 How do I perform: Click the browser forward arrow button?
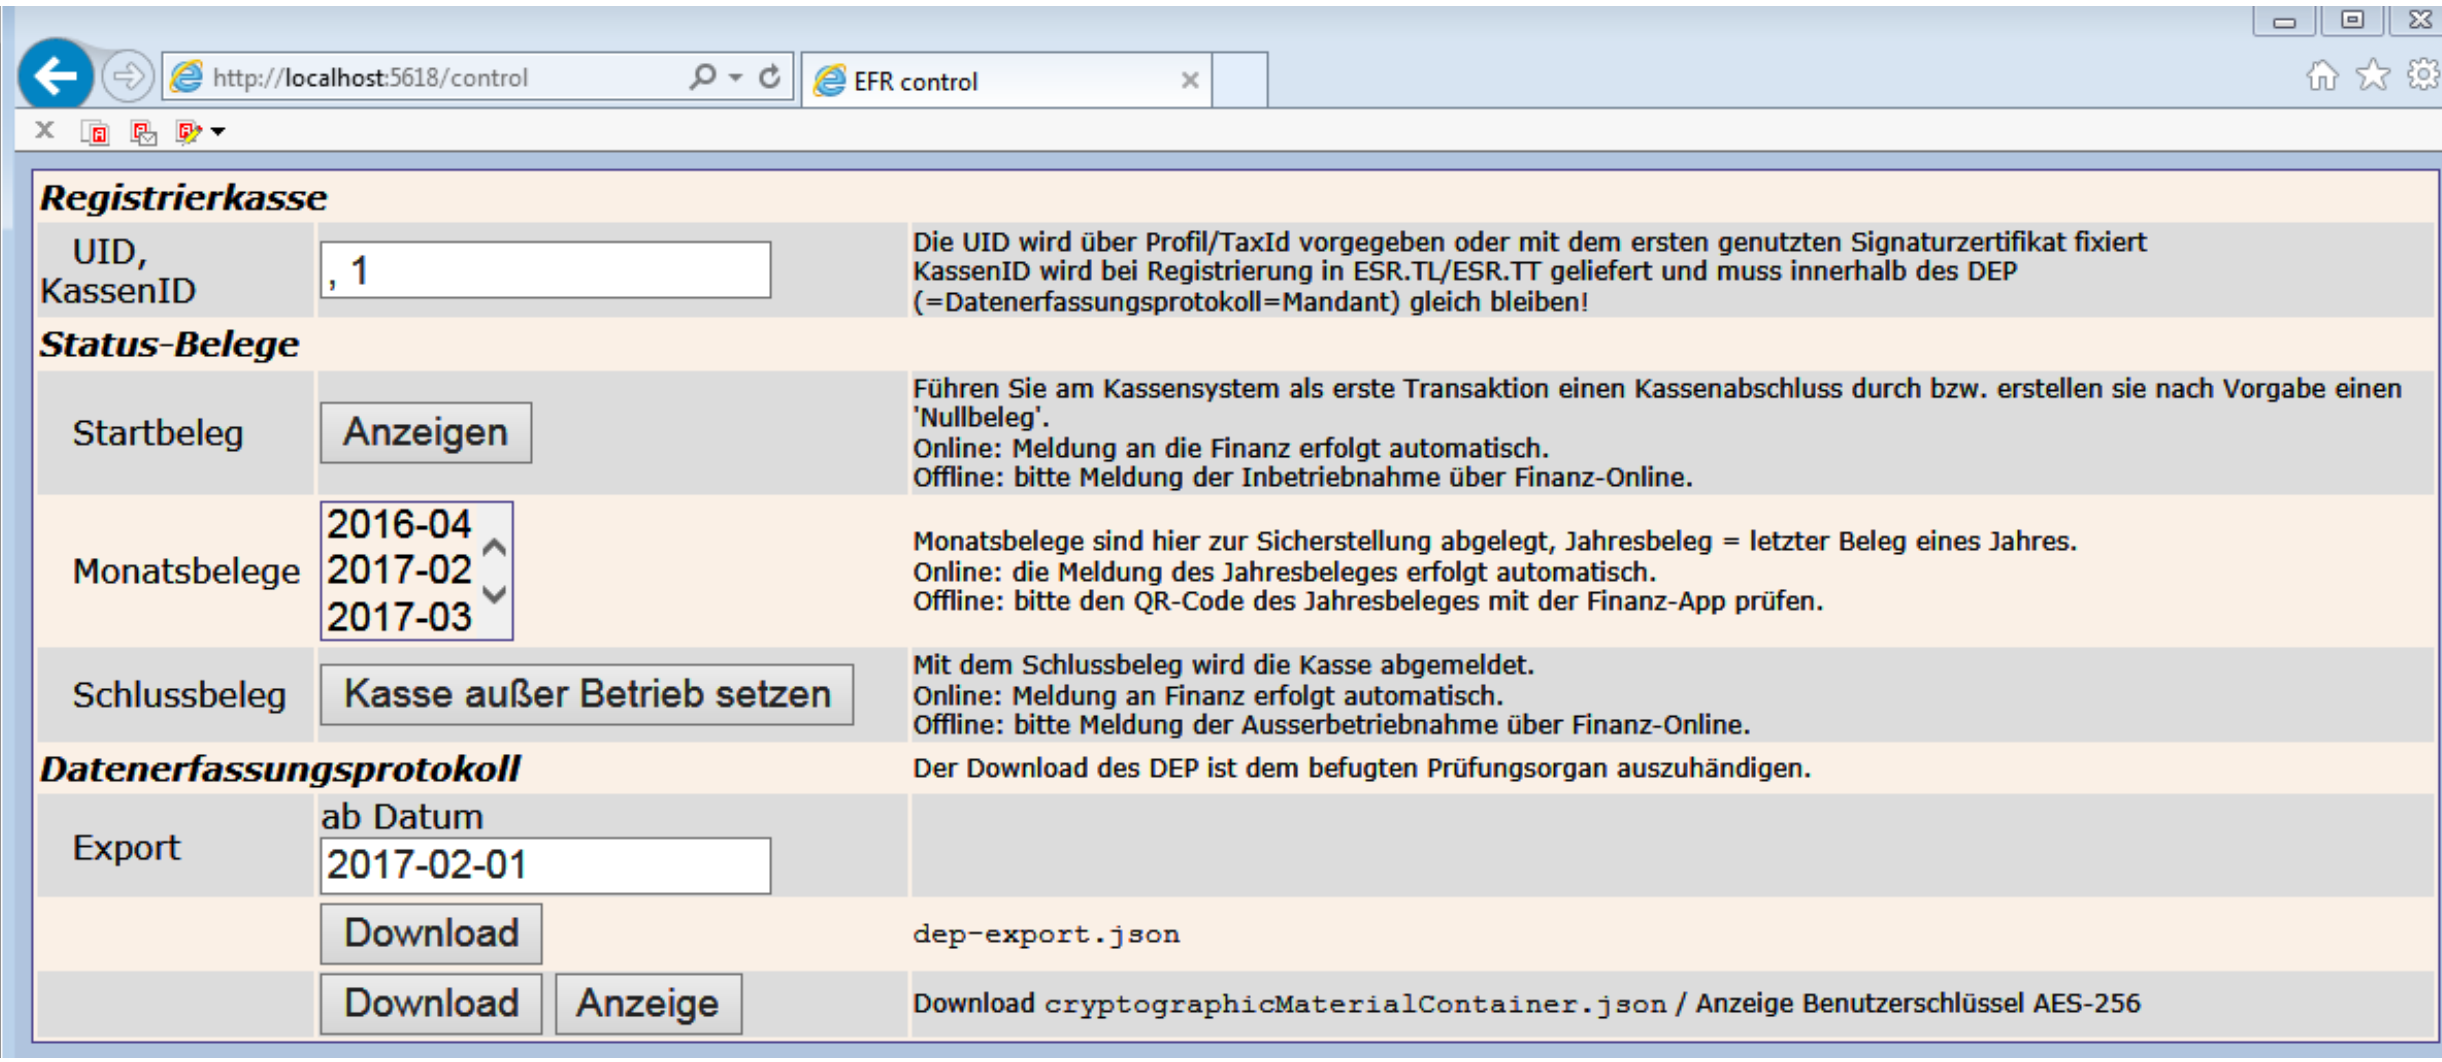pyautogui.click(x=127, y=76)
